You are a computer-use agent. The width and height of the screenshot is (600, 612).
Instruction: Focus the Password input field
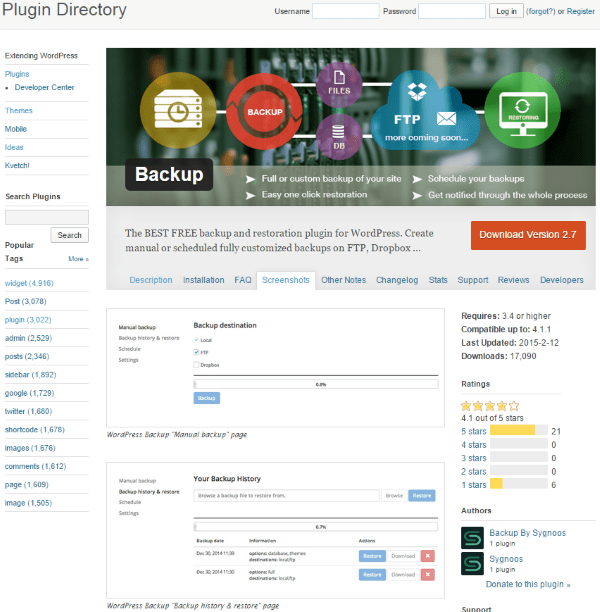click(452, 11)
